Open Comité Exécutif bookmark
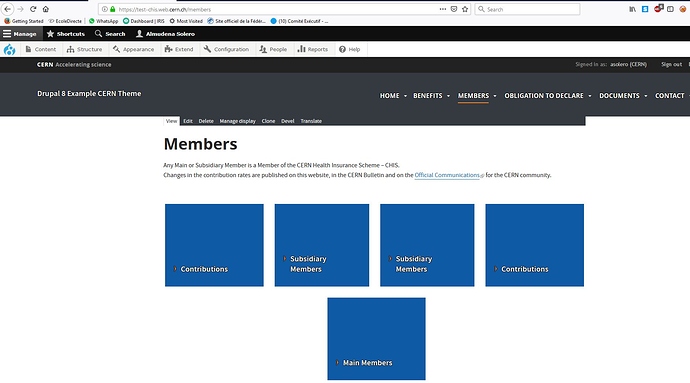Screen dimensions: 690x383 [x=299, y=21]
